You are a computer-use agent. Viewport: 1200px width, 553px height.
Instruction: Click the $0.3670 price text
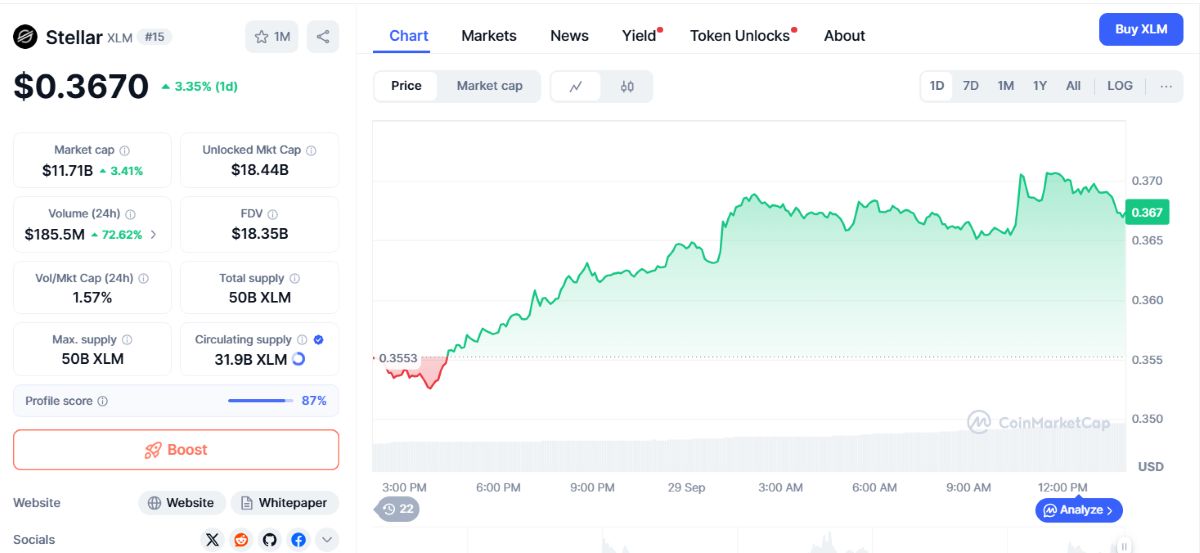(81, 87)
